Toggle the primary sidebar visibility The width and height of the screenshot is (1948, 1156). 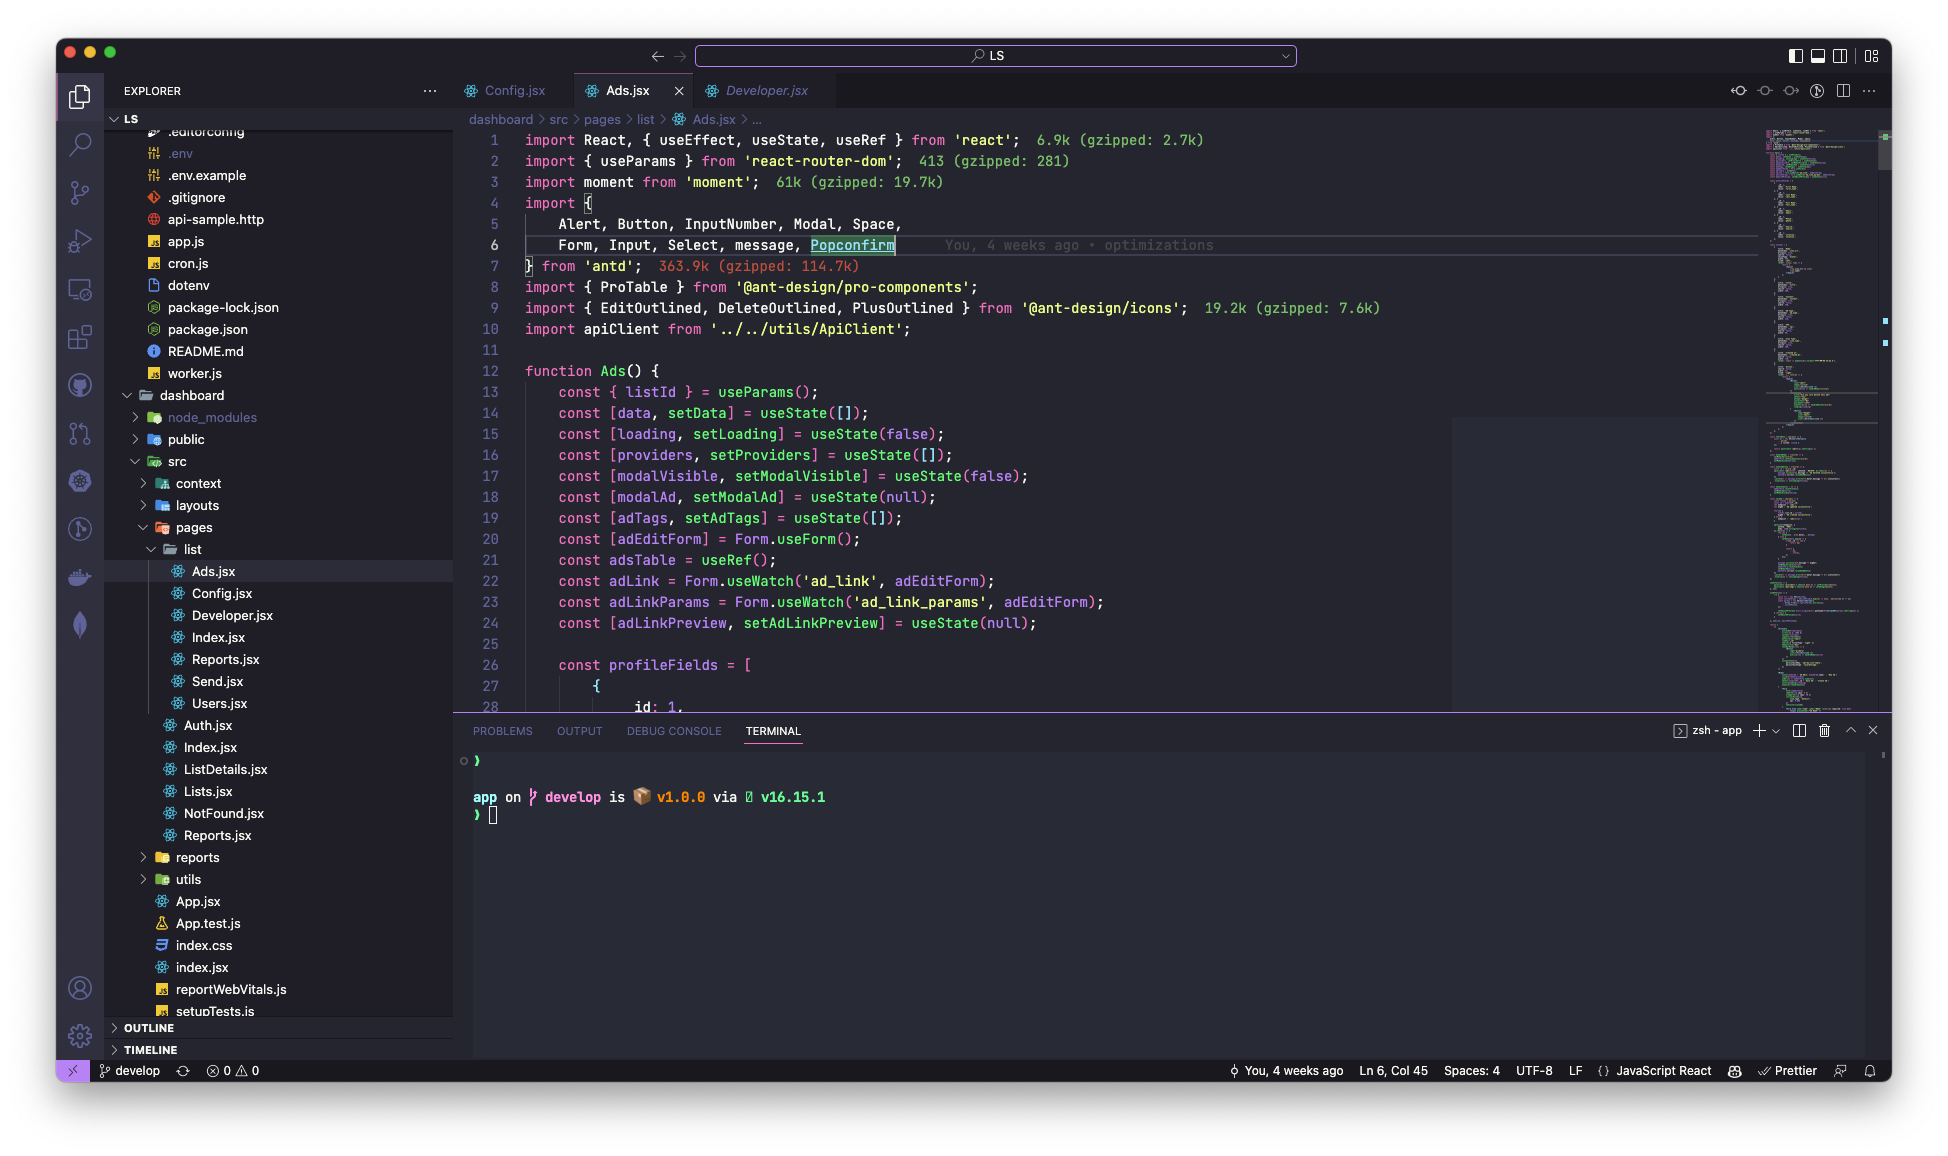coord(1795,56)
